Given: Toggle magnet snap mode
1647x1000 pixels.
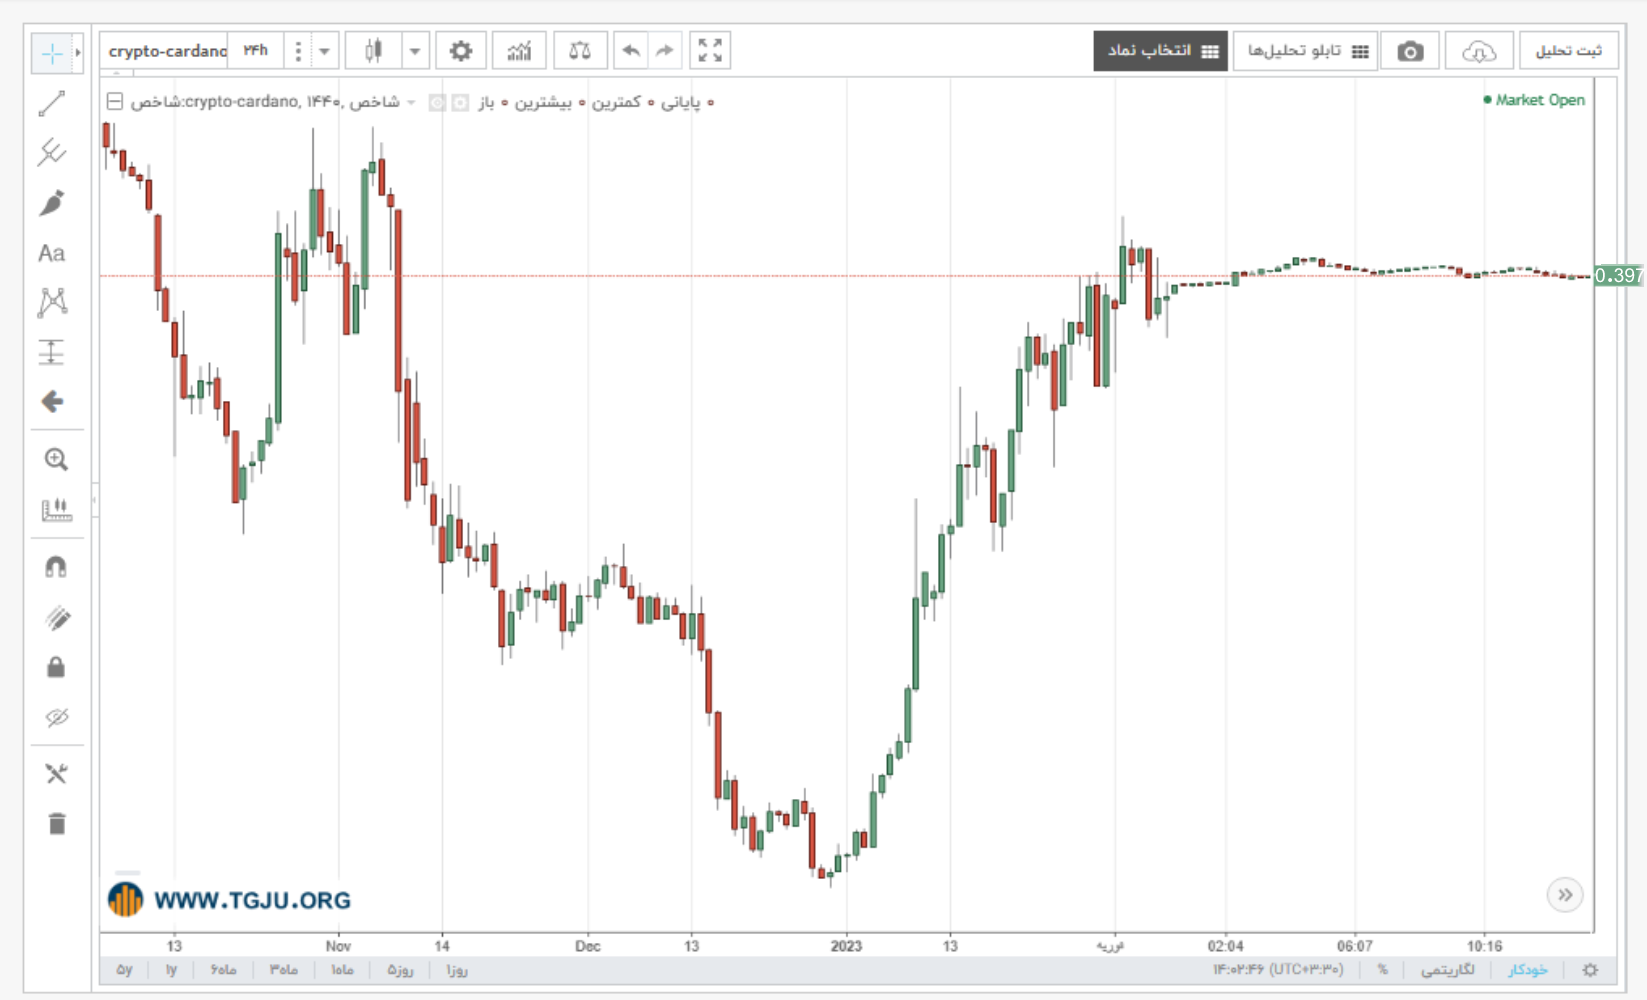Looking at the screenshot, I should tap(56, 568).
